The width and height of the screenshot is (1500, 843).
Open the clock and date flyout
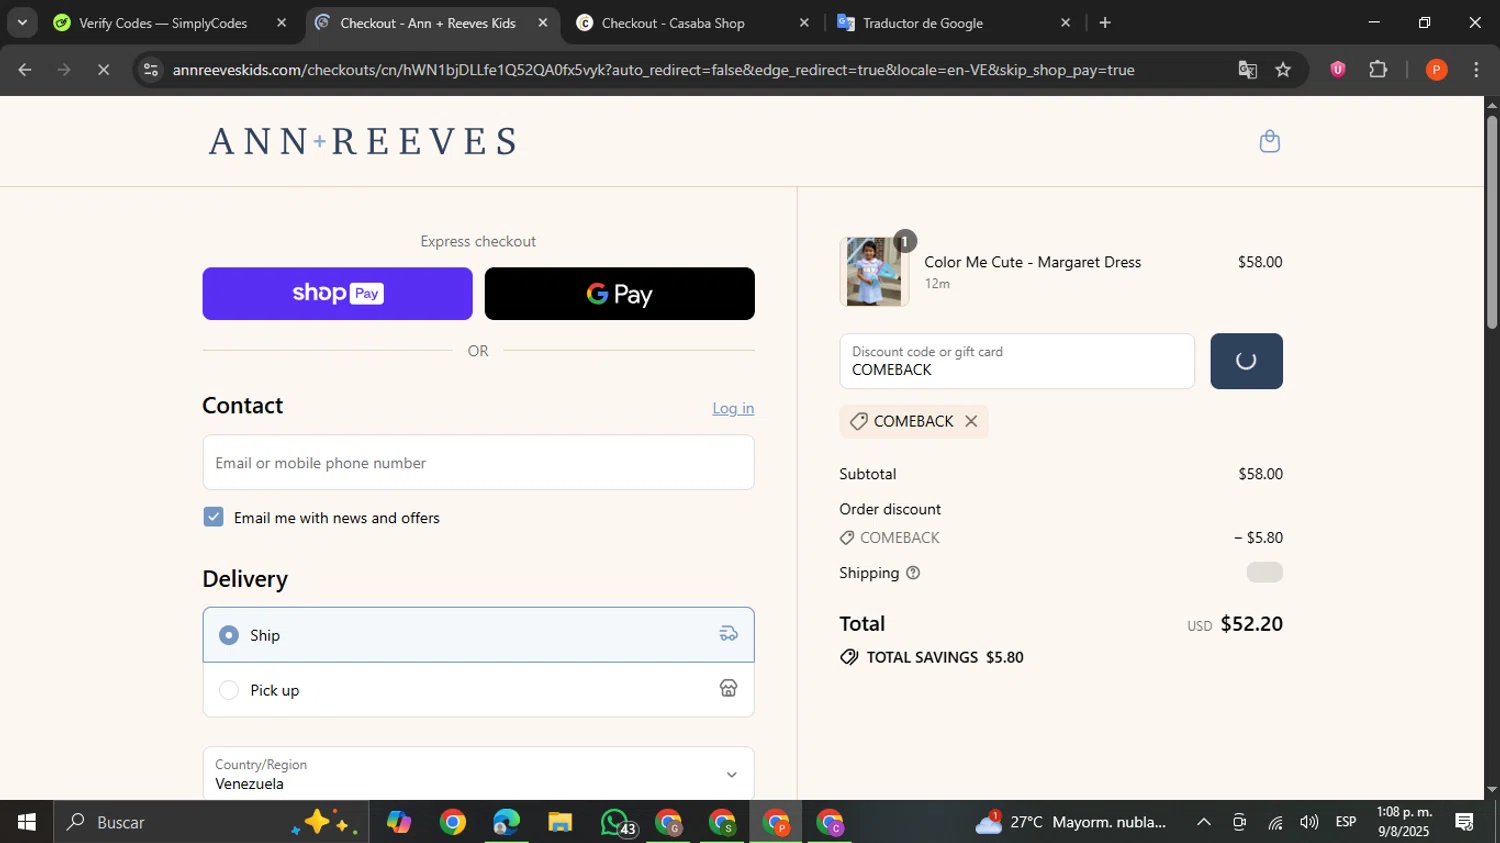(1404, 822)
